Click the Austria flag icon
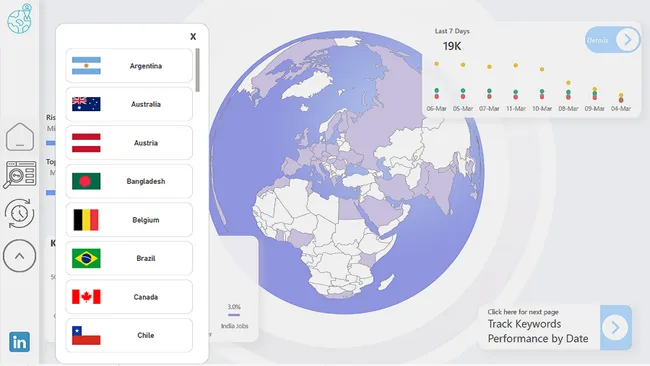The image size is (650, 366). (x=86, y=143)
